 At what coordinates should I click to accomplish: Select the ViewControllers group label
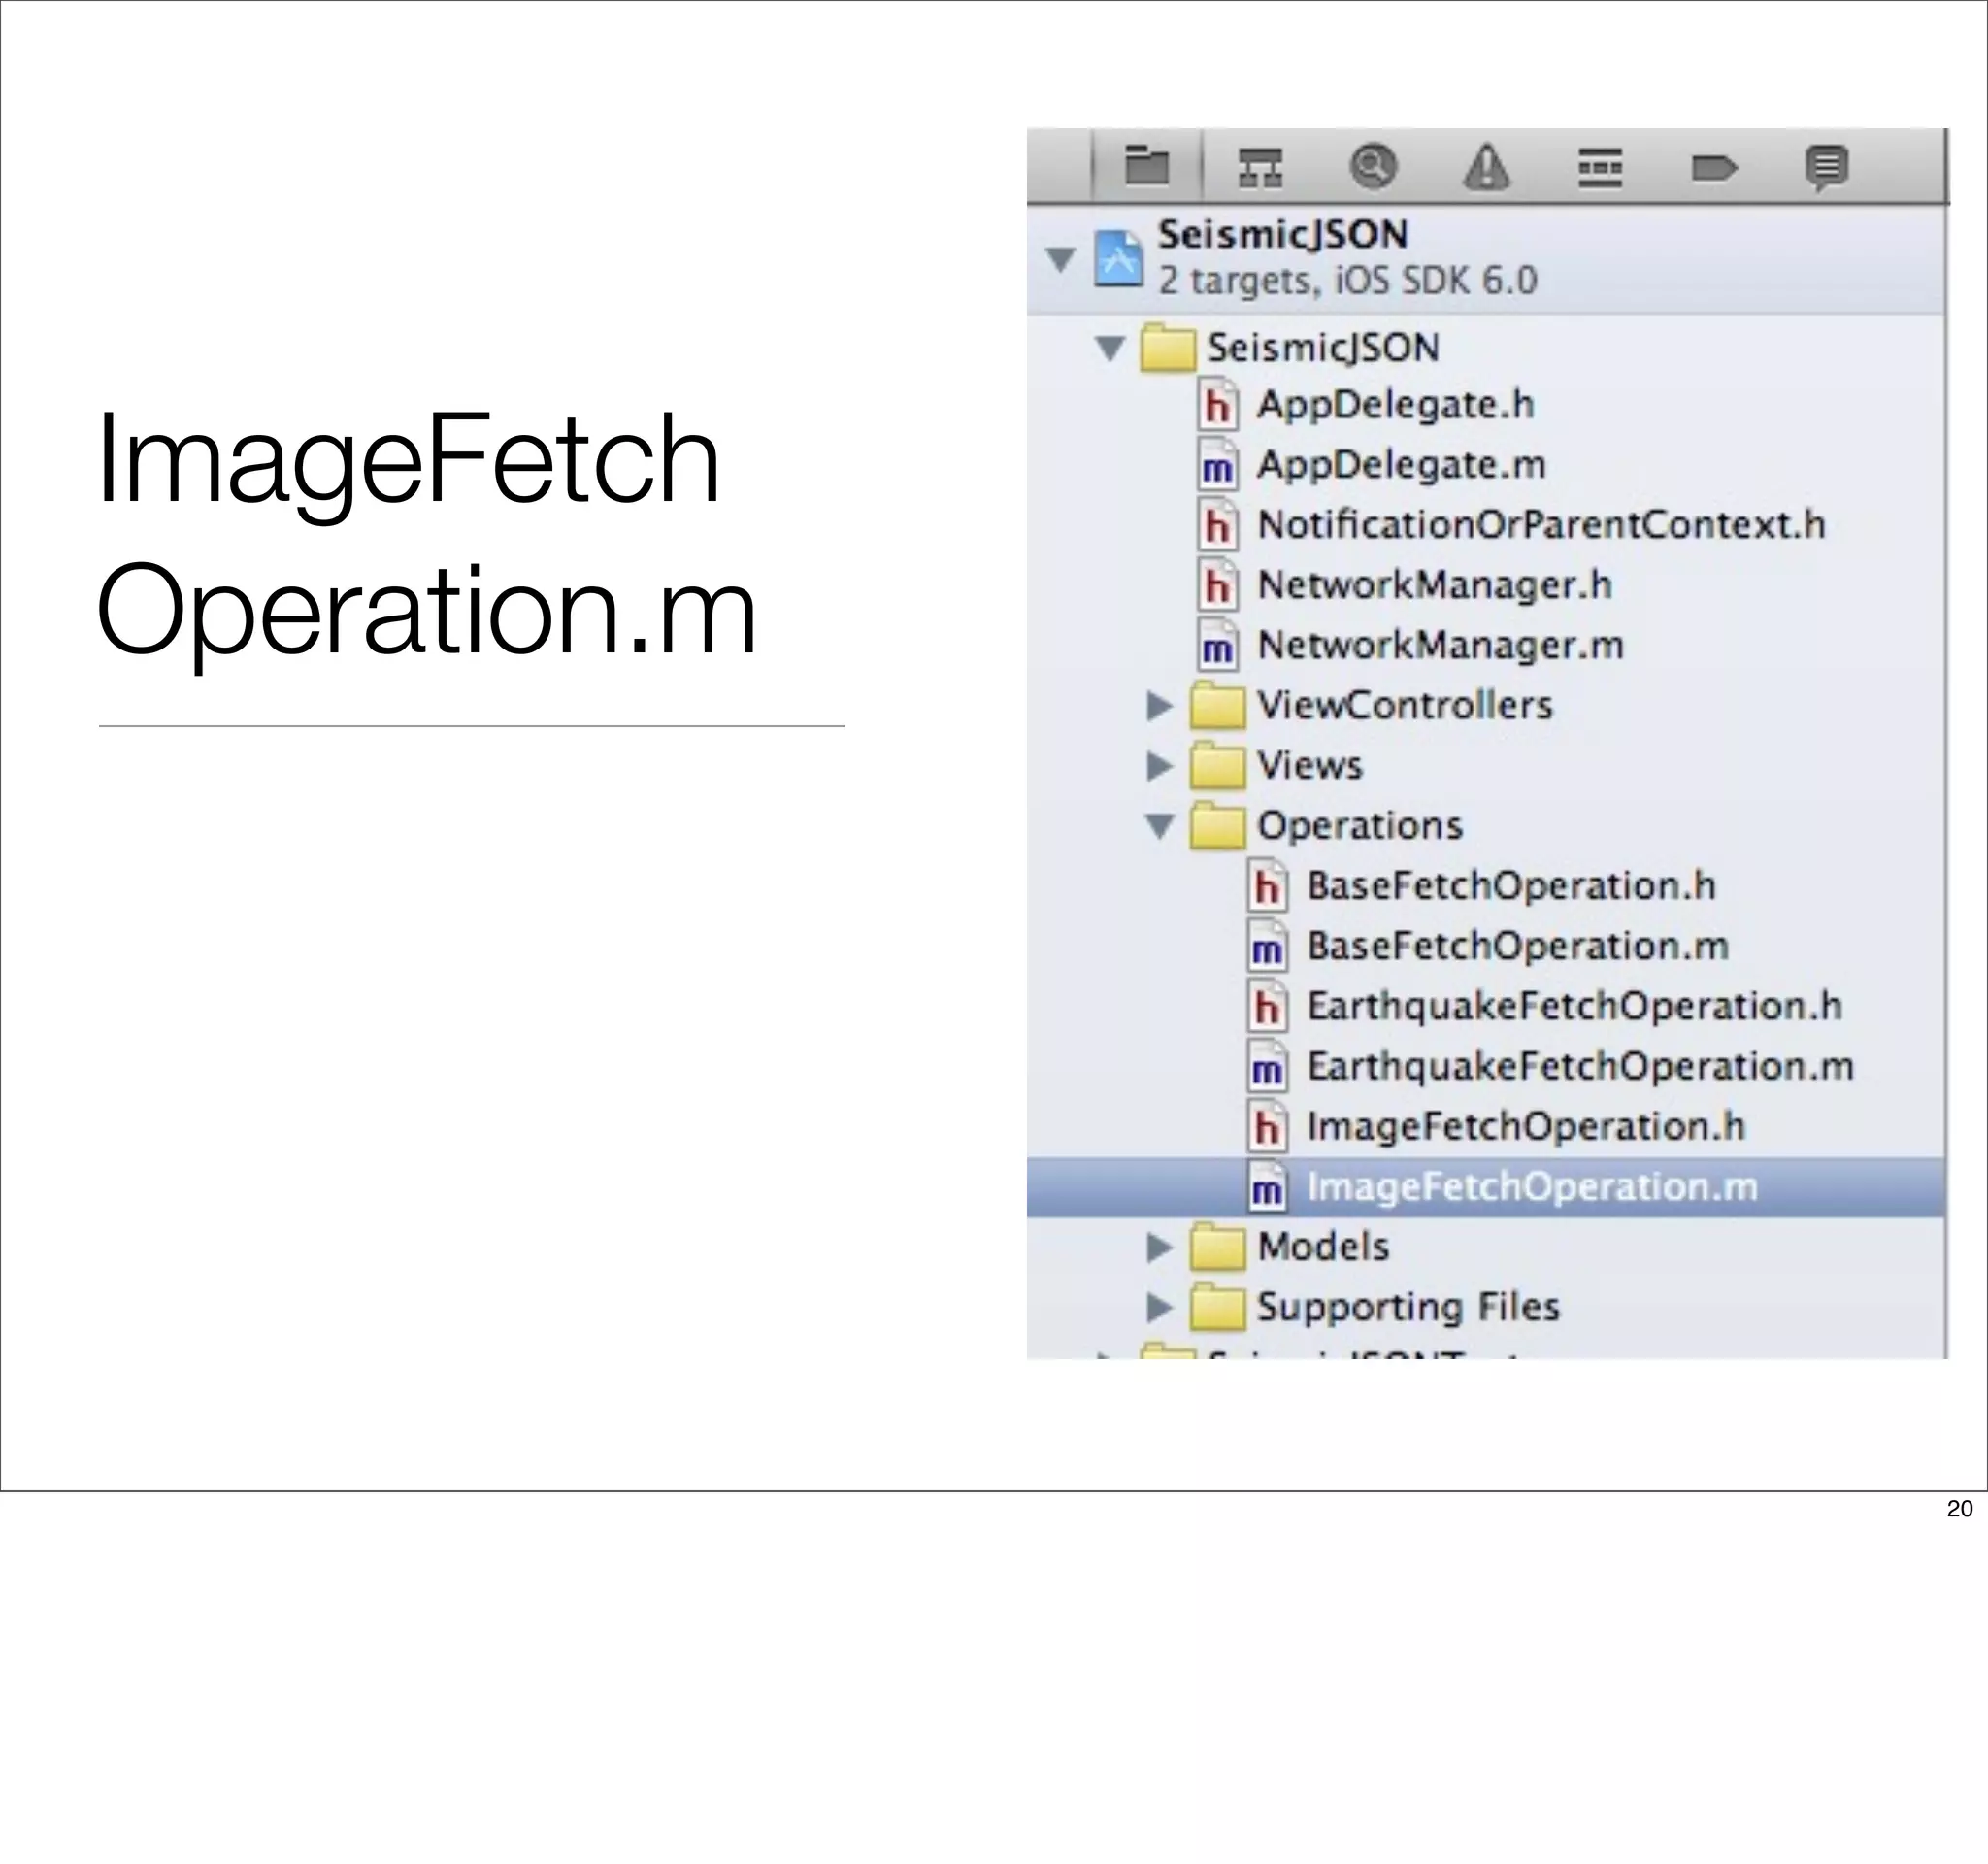click(x=1405, y=705)
